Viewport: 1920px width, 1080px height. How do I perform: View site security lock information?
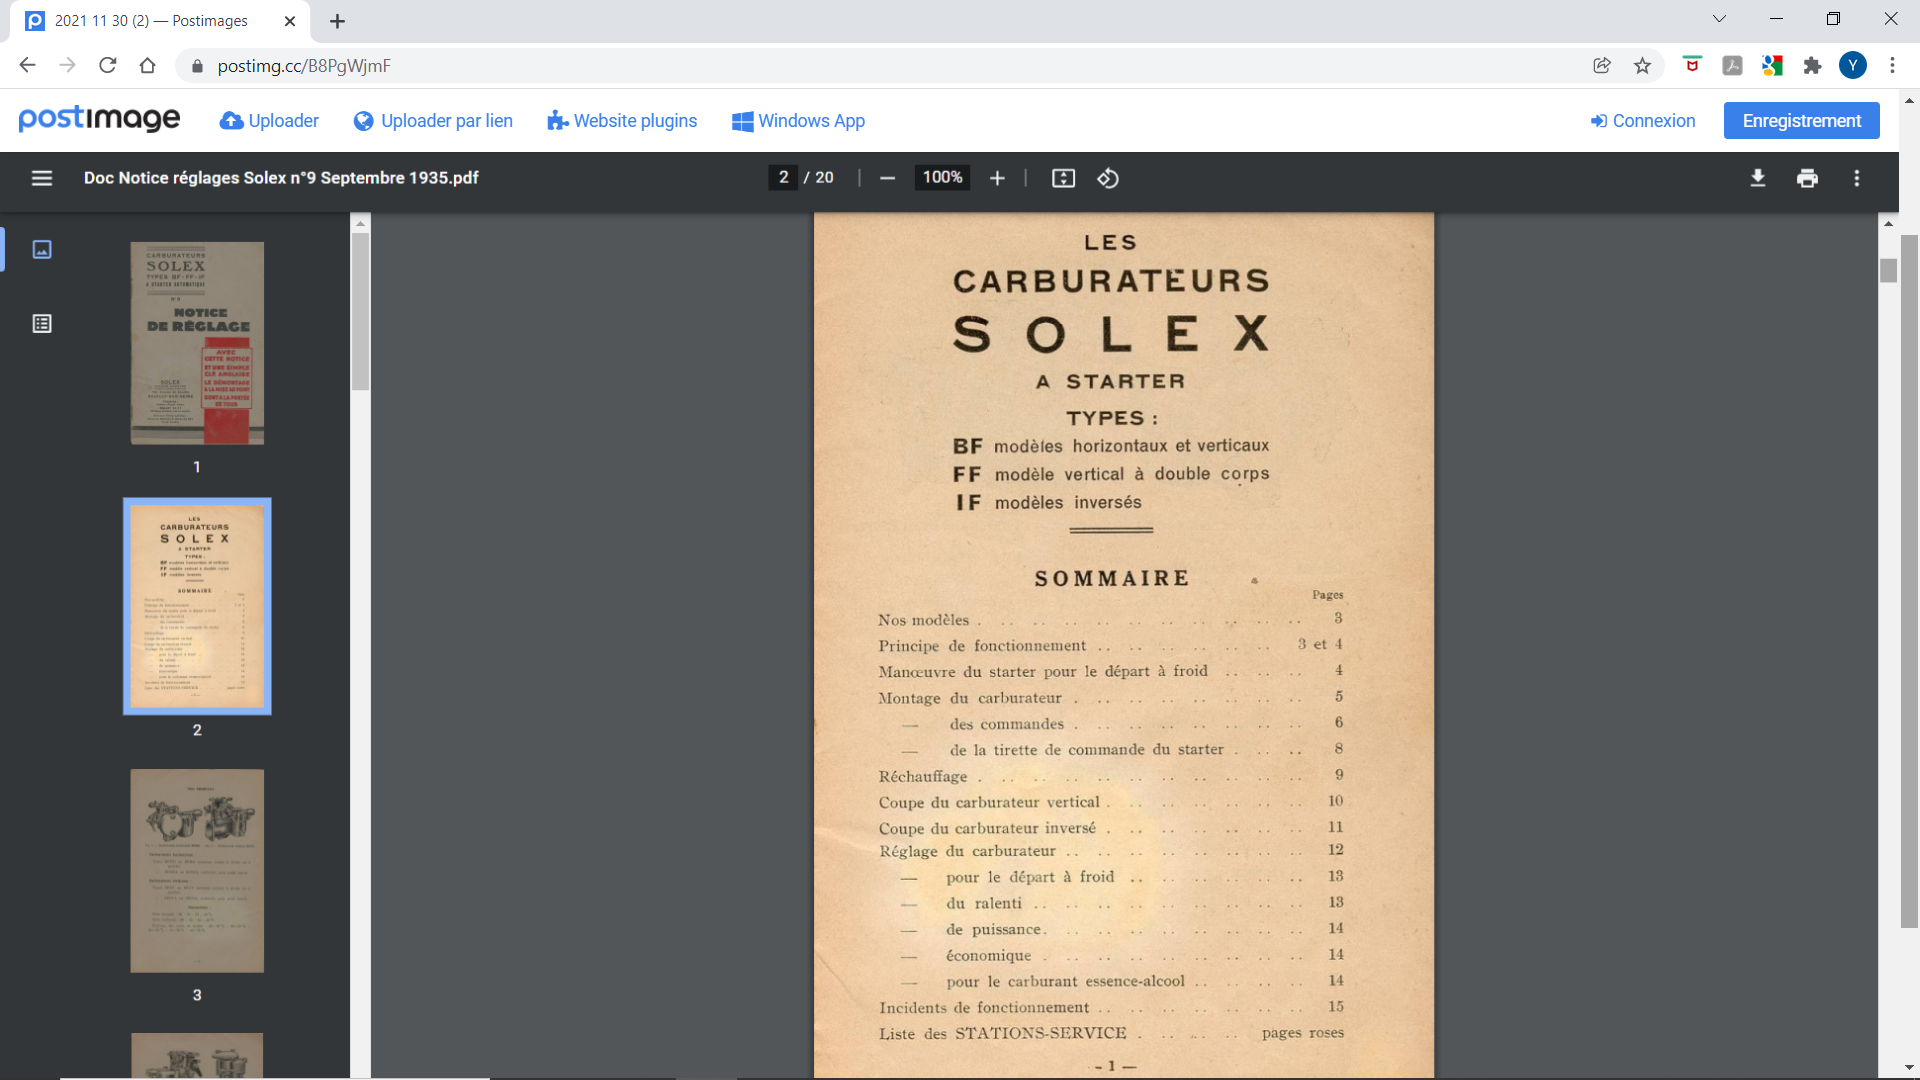[x=197, y=66]
